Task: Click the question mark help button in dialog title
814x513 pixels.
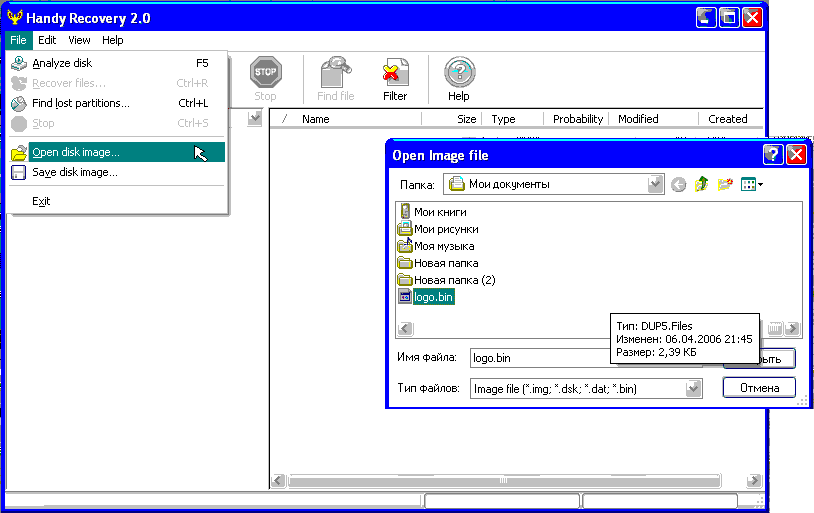Action: click(x=772, y=155)
